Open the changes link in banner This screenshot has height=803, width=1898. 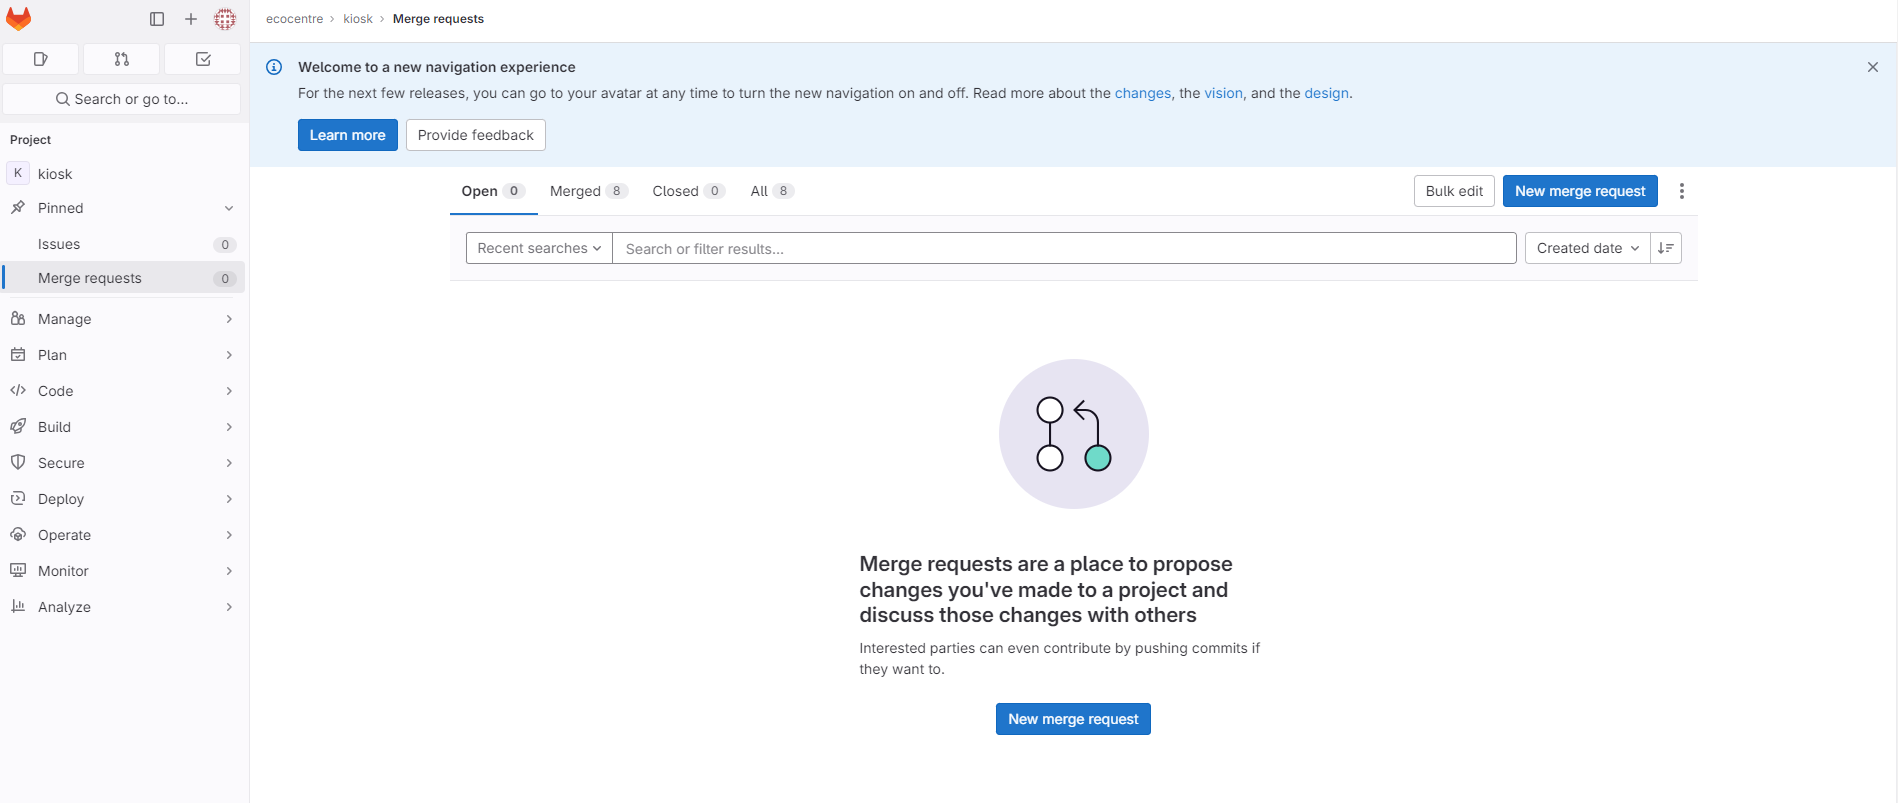coord(1143,93)
